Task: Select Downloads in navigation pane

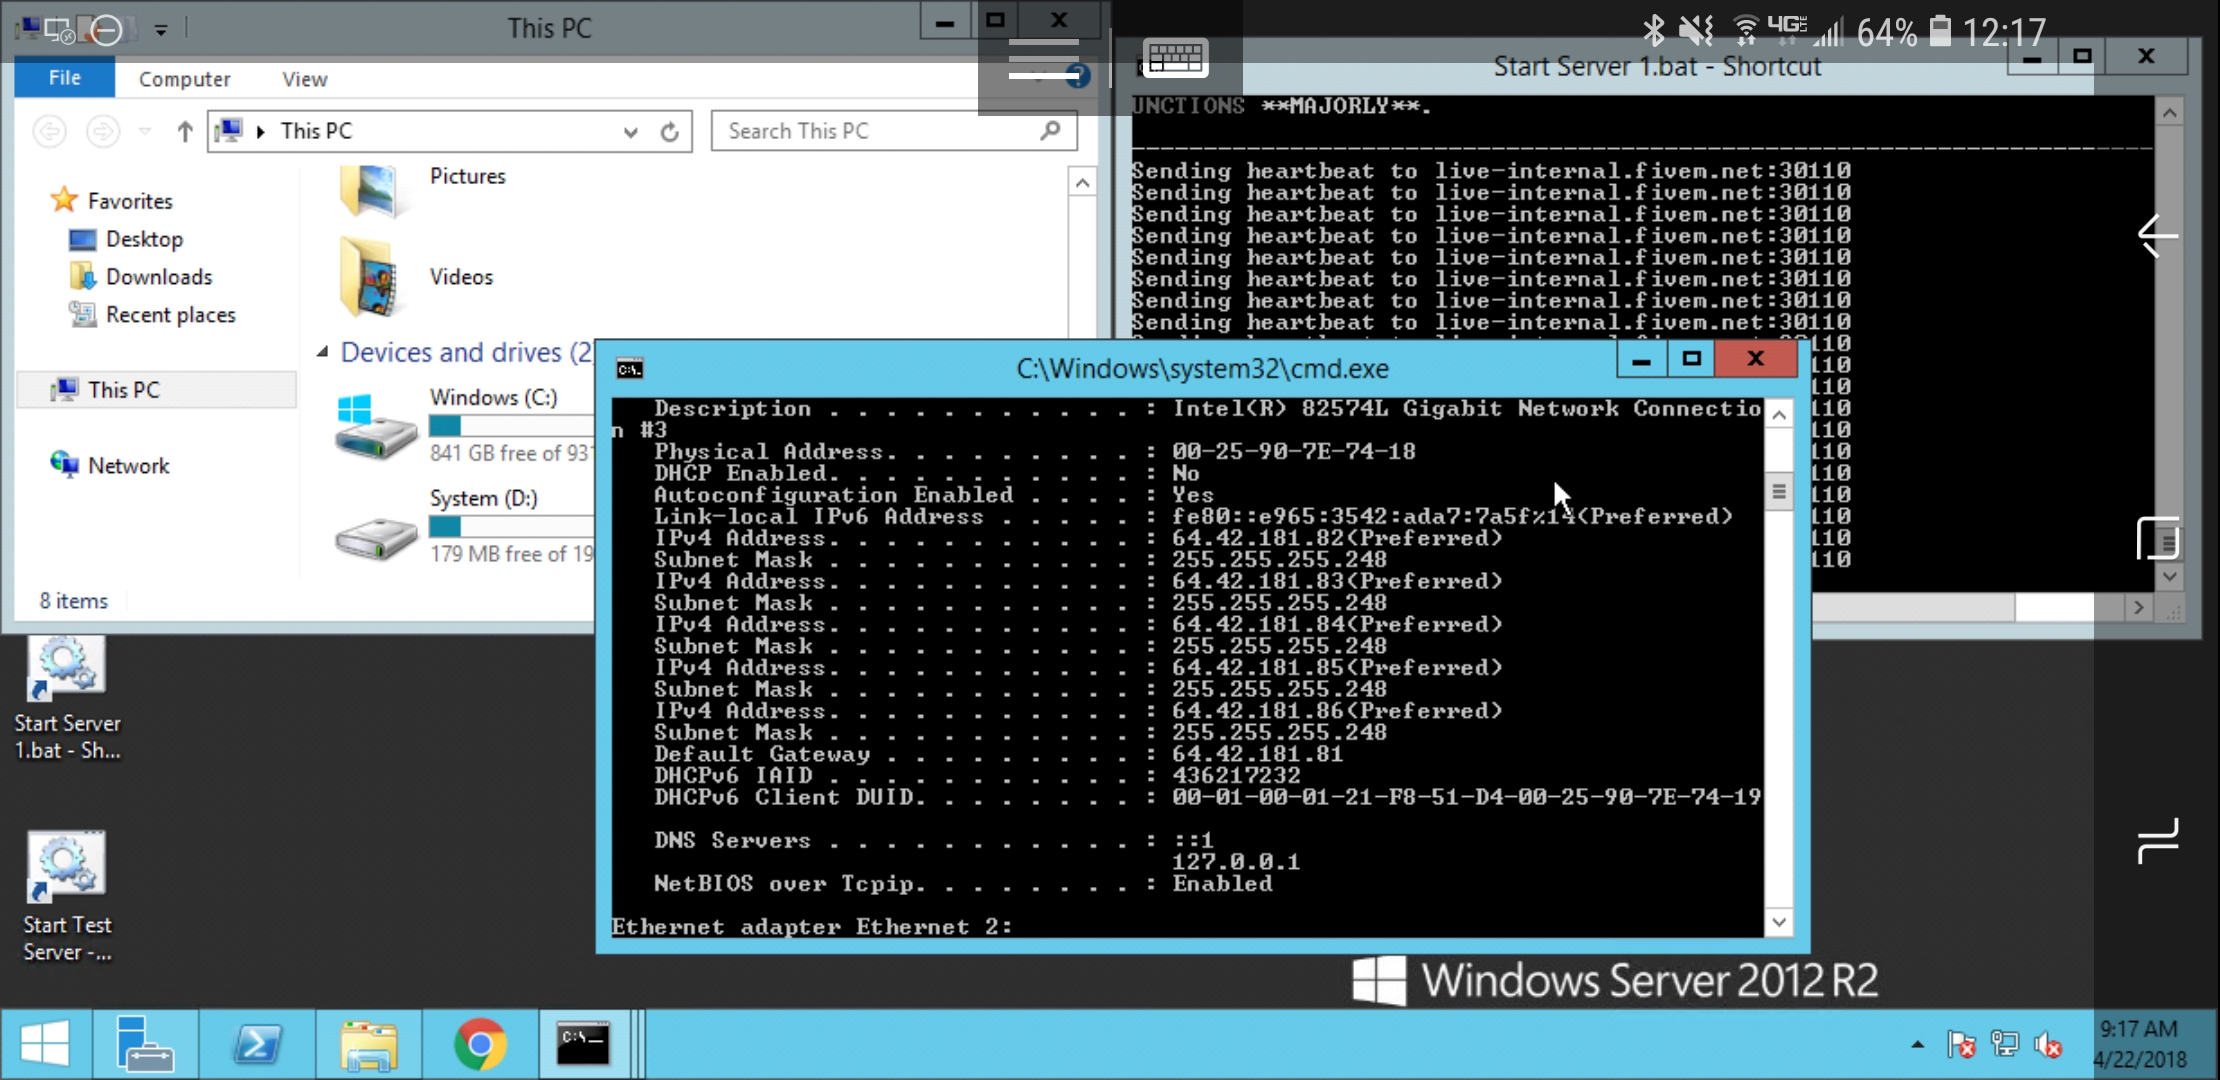Action: [x=142, y=277]
